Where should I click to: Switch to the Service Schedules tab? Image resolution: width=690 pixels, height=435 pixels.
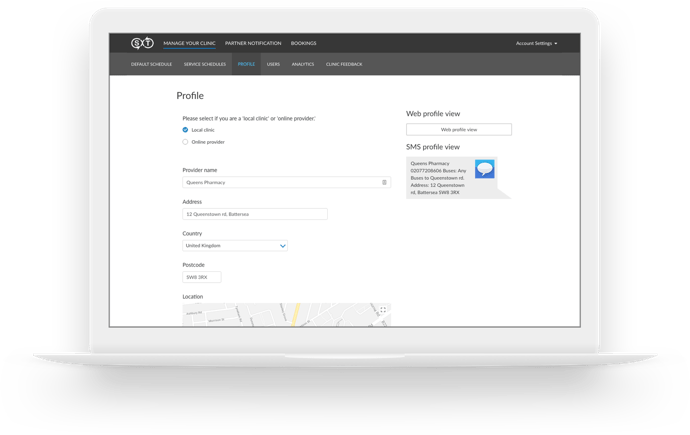click(205, 64)
